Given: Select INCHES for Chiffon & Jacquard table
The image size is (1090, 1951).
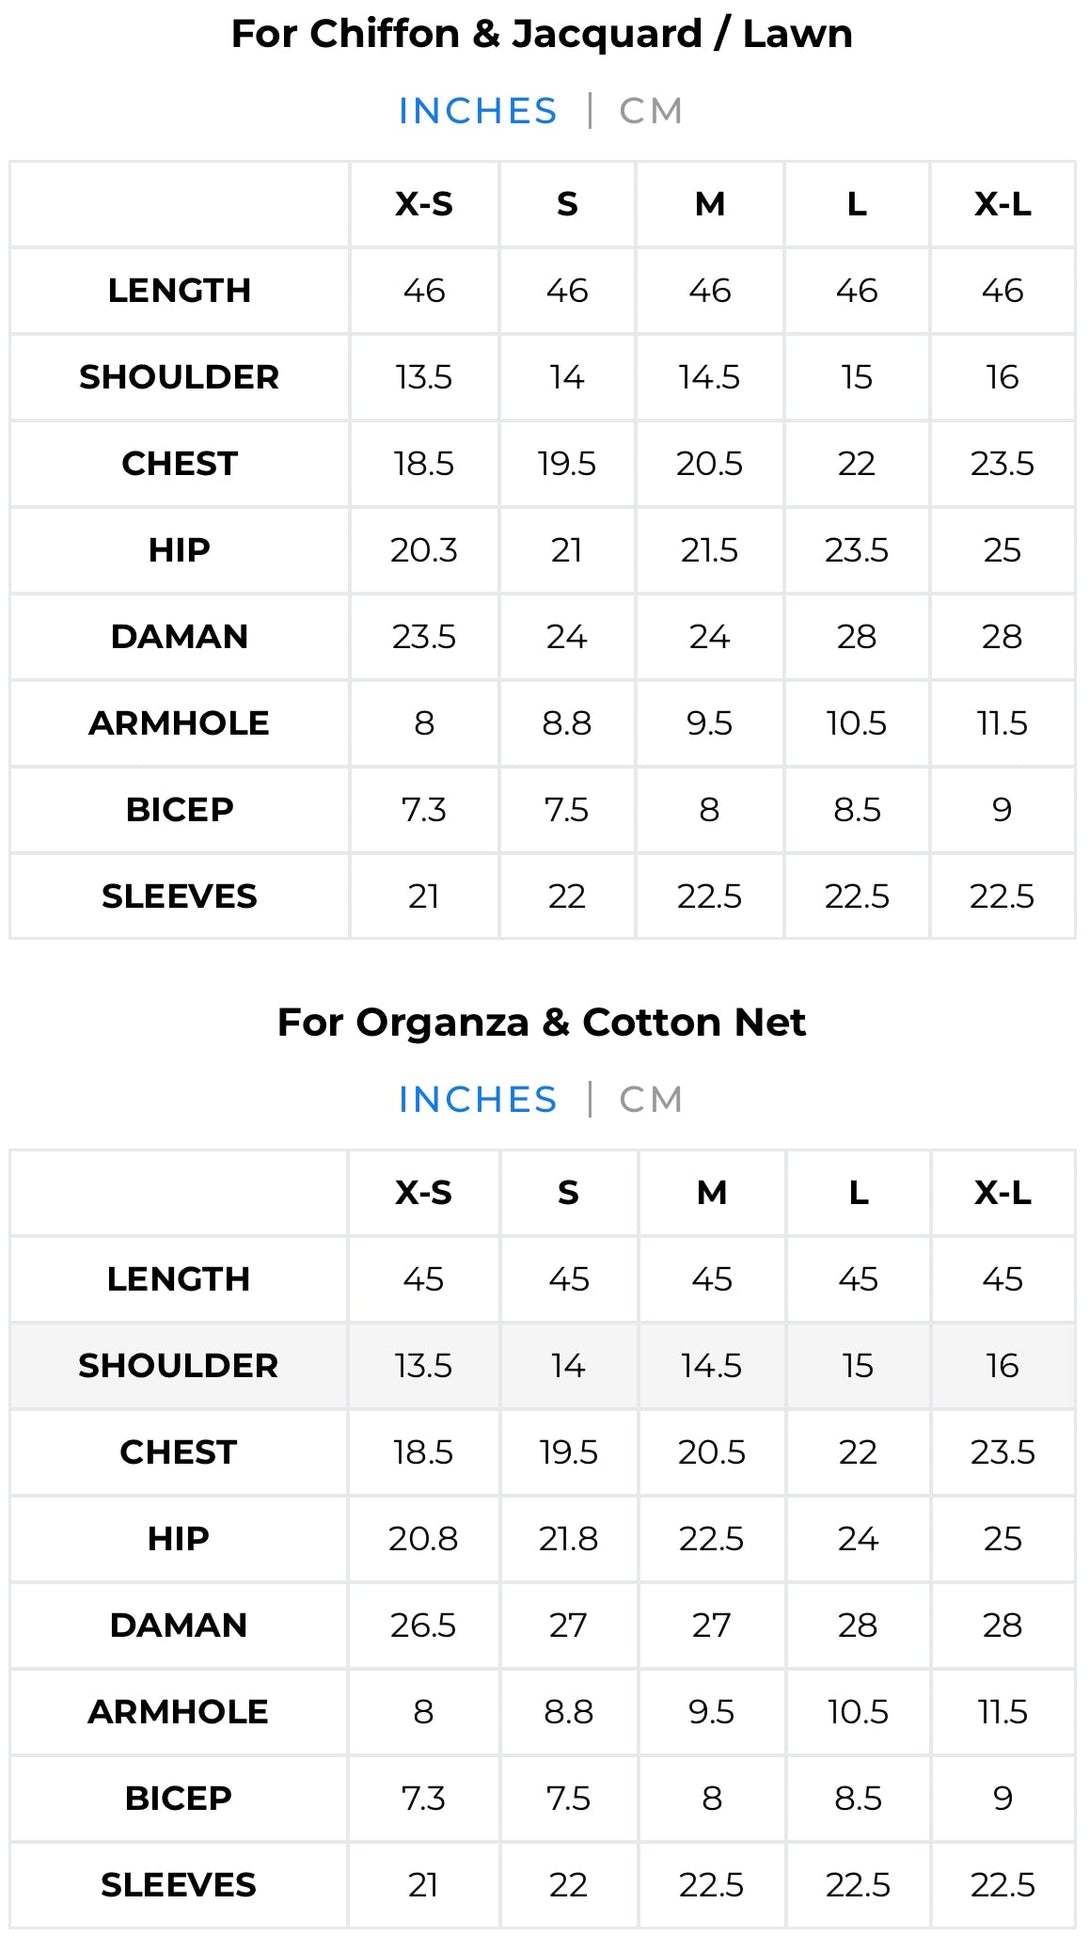Looking at the screenshot, I should click(477, 111).
